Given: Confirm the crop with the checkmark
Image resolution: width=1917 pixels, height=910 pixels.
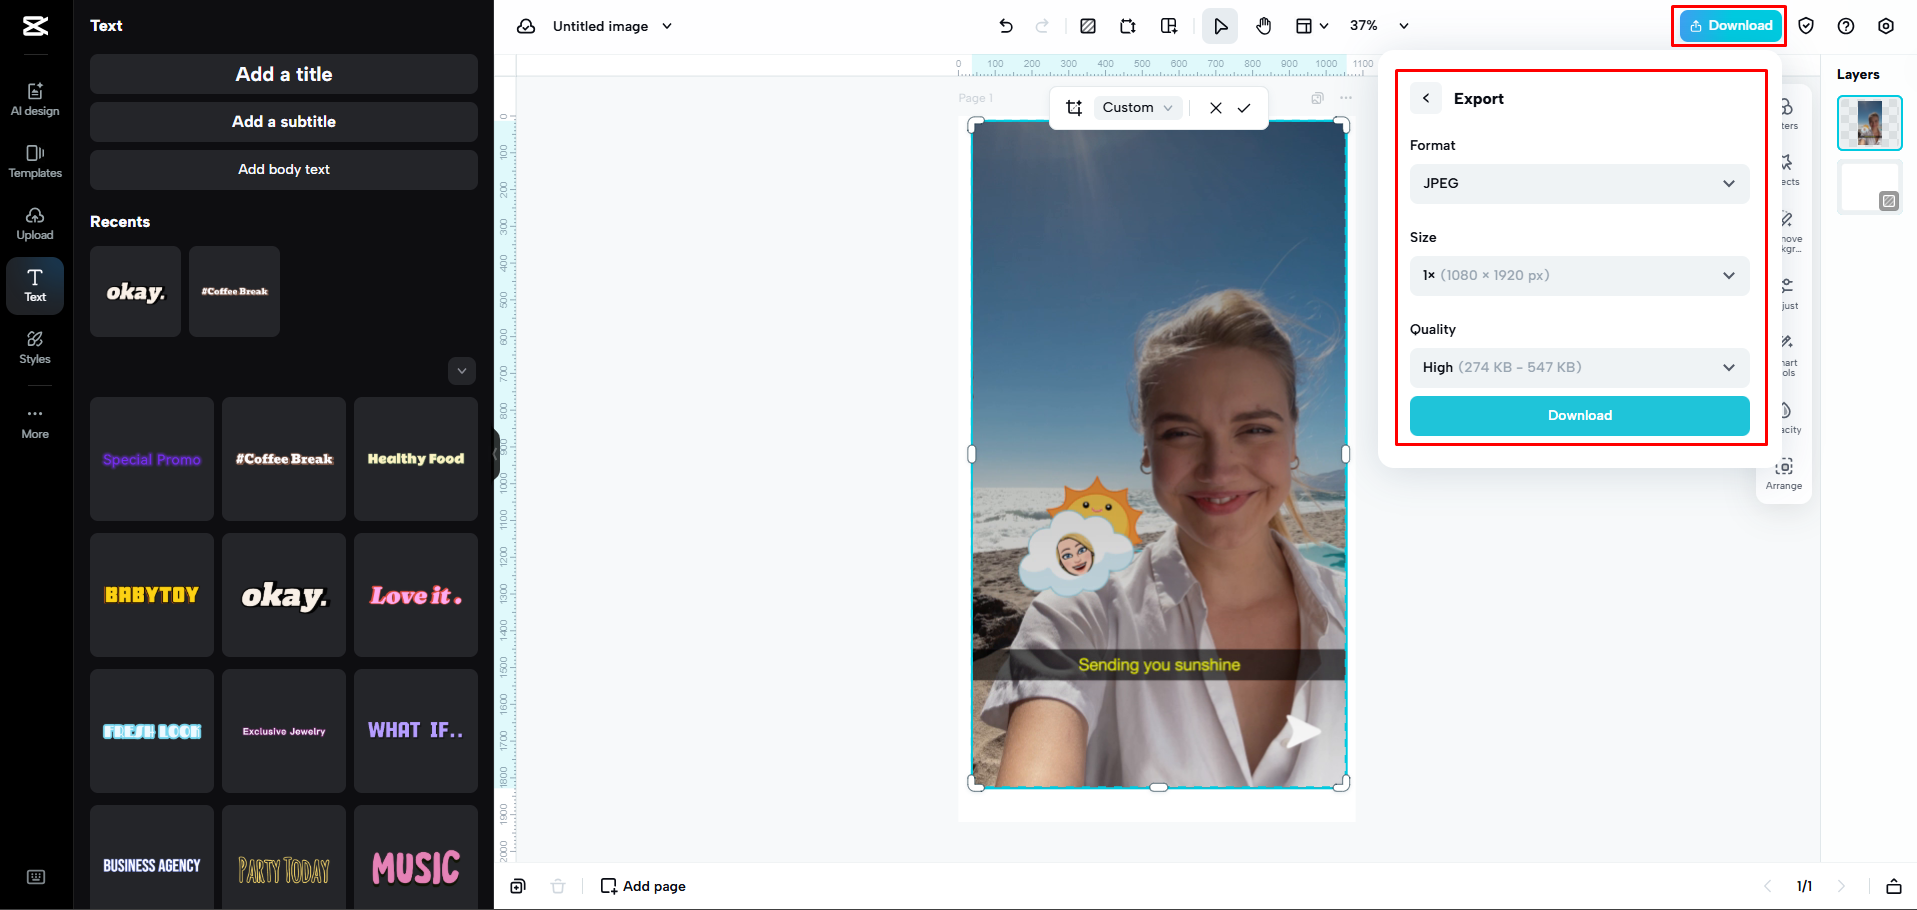Looking at the screenshot, I should [1244, 108].
